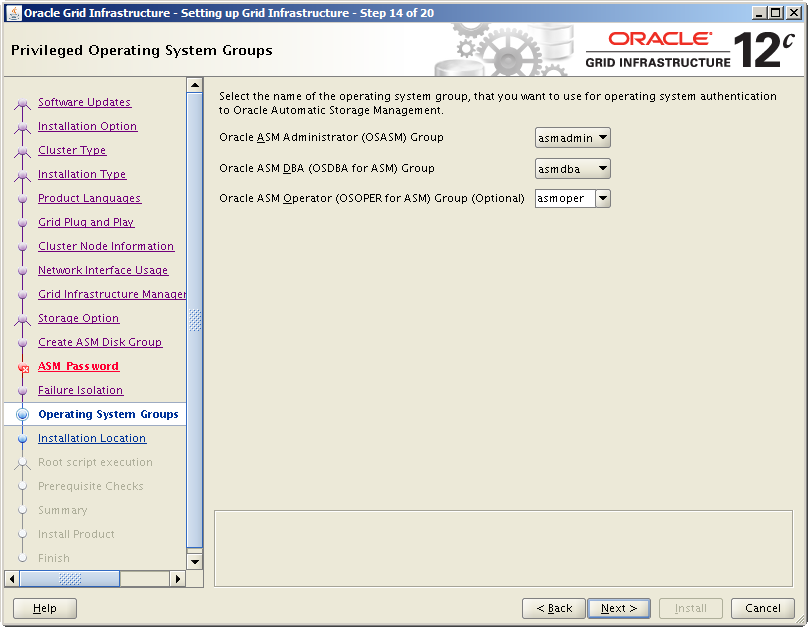Click the sidebar scroll down arrow
Screen dimensions: 808x627
coord(195,562)
